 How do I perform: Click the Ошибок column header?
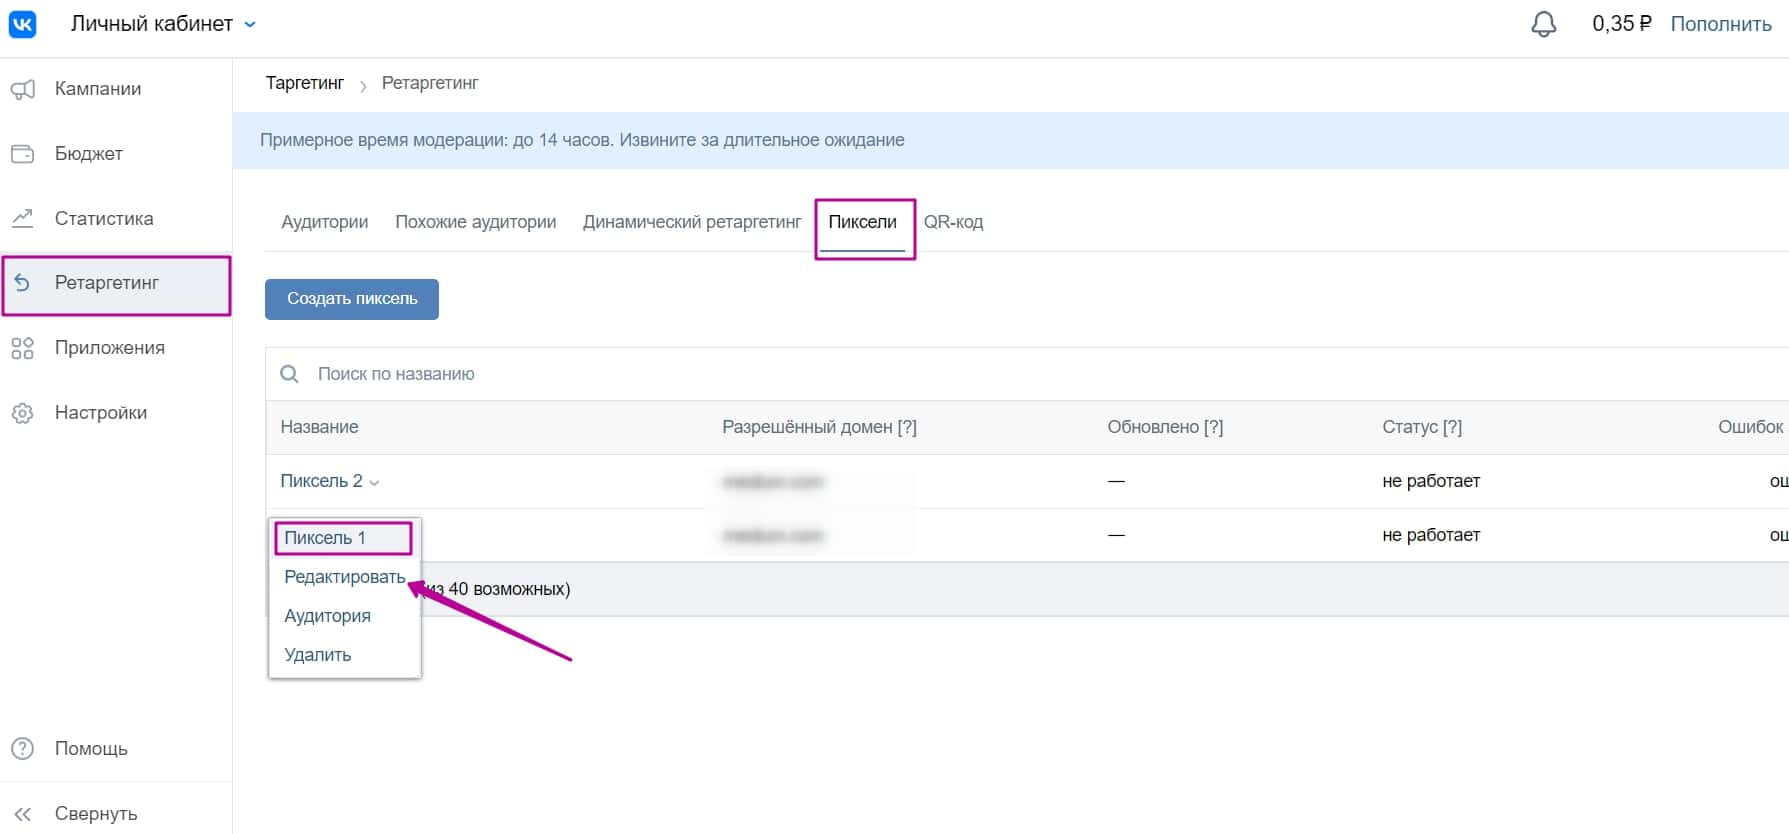point(1750,427)
